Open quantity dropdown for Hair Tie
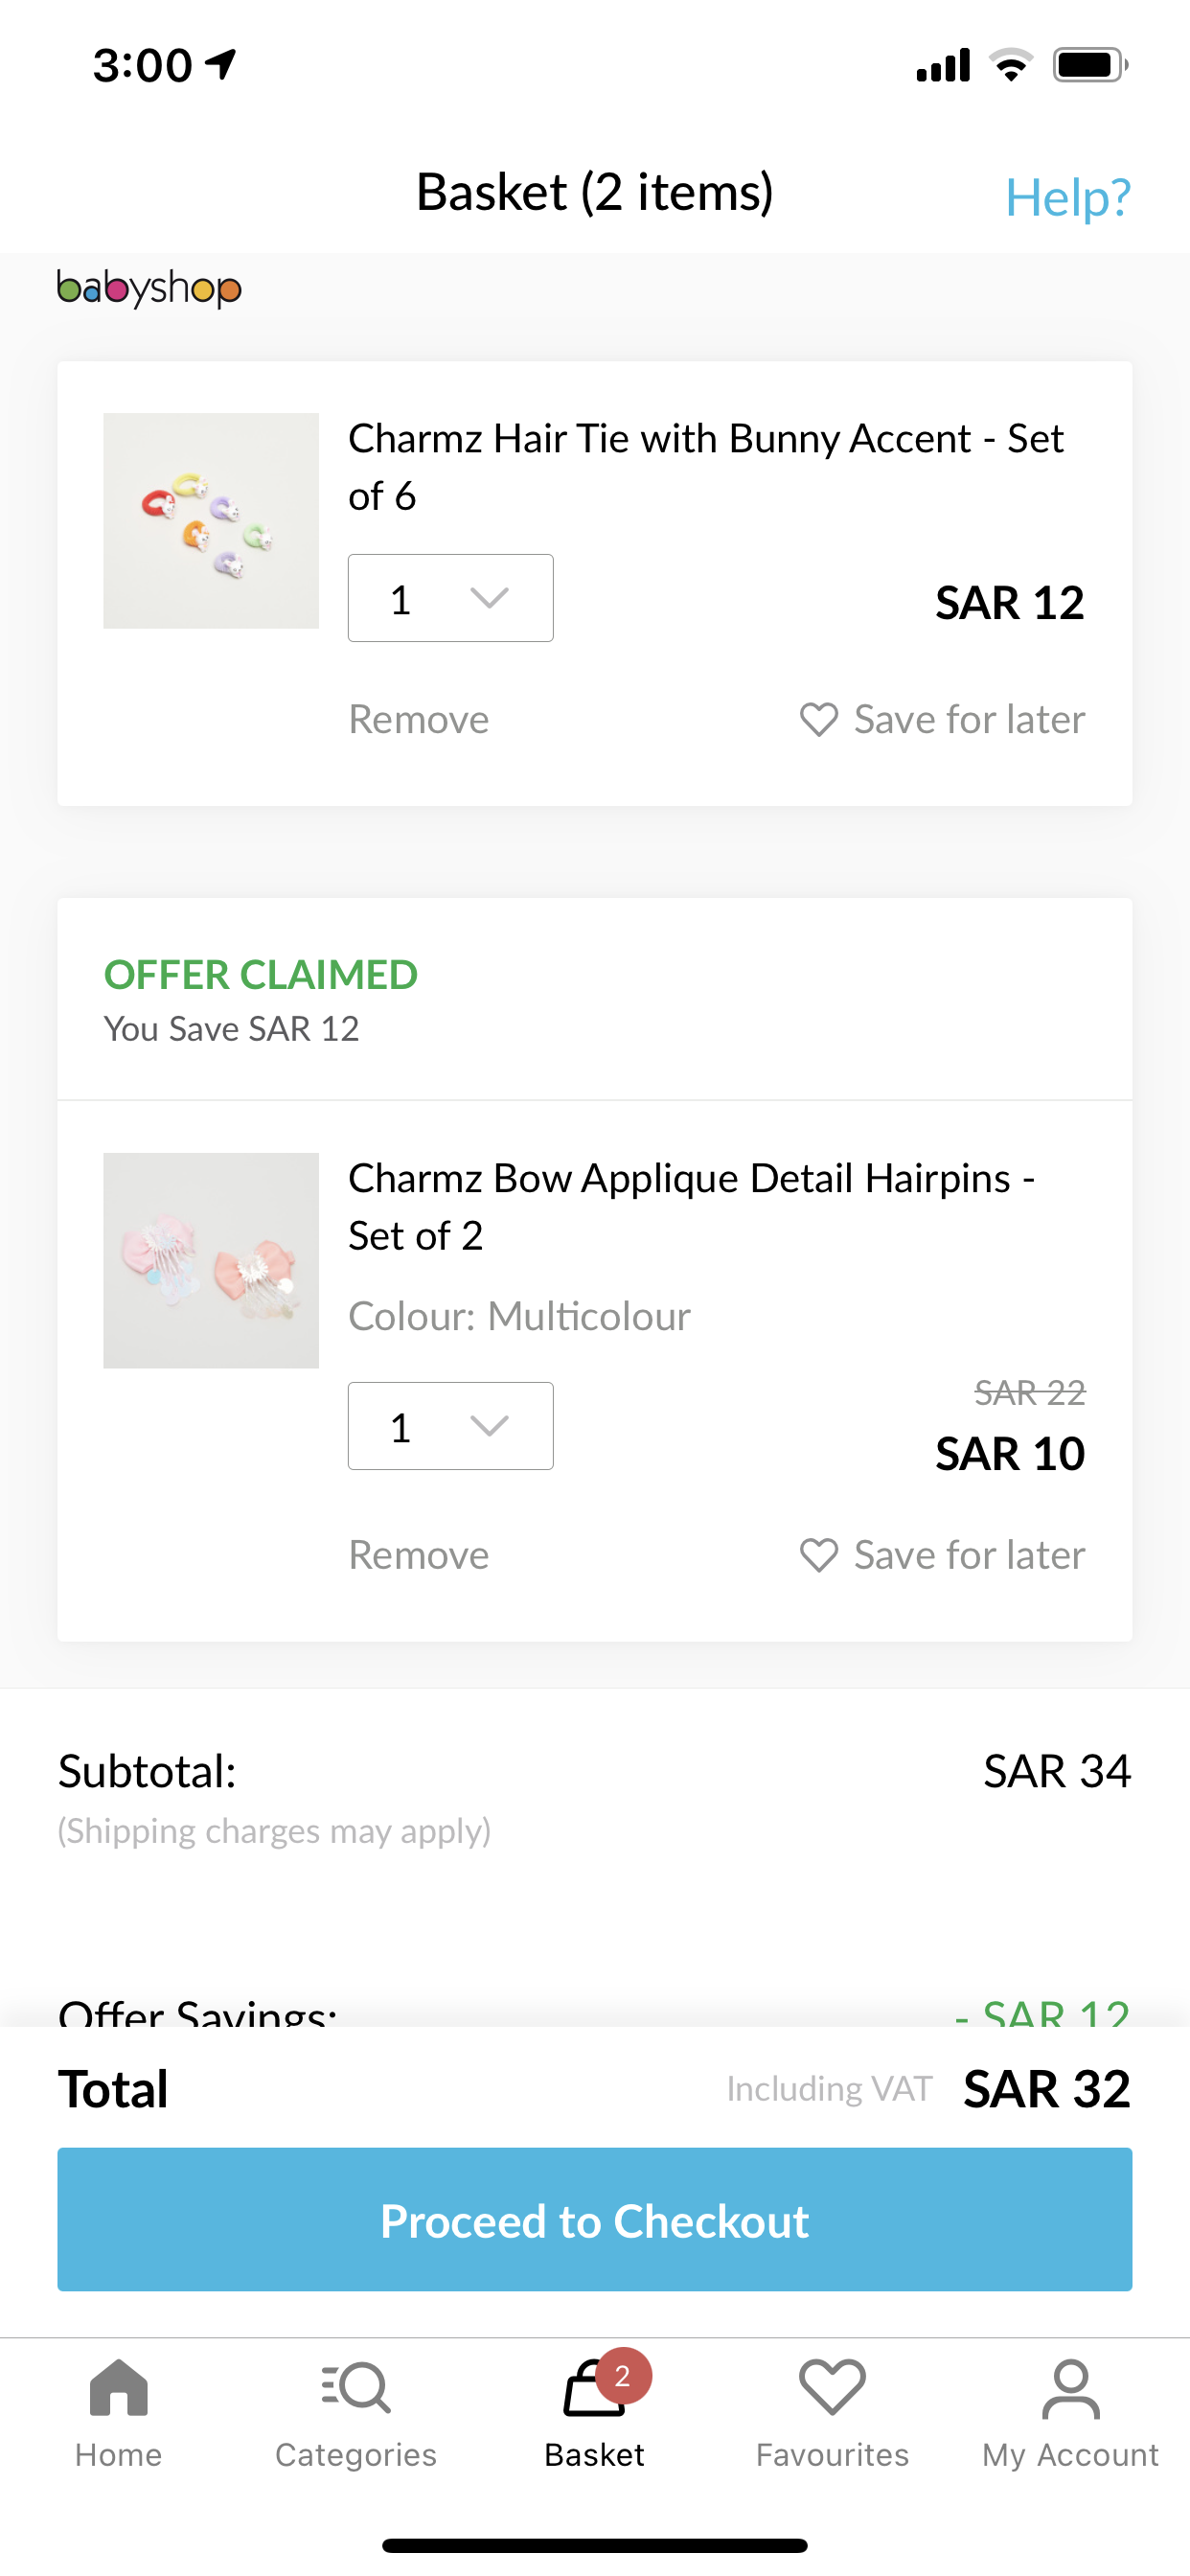 coord(450,598)
